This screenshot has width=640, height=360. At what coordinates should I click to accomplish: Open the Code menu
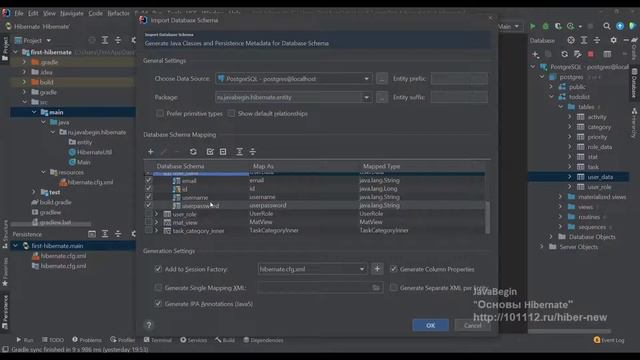coord(96,13)
